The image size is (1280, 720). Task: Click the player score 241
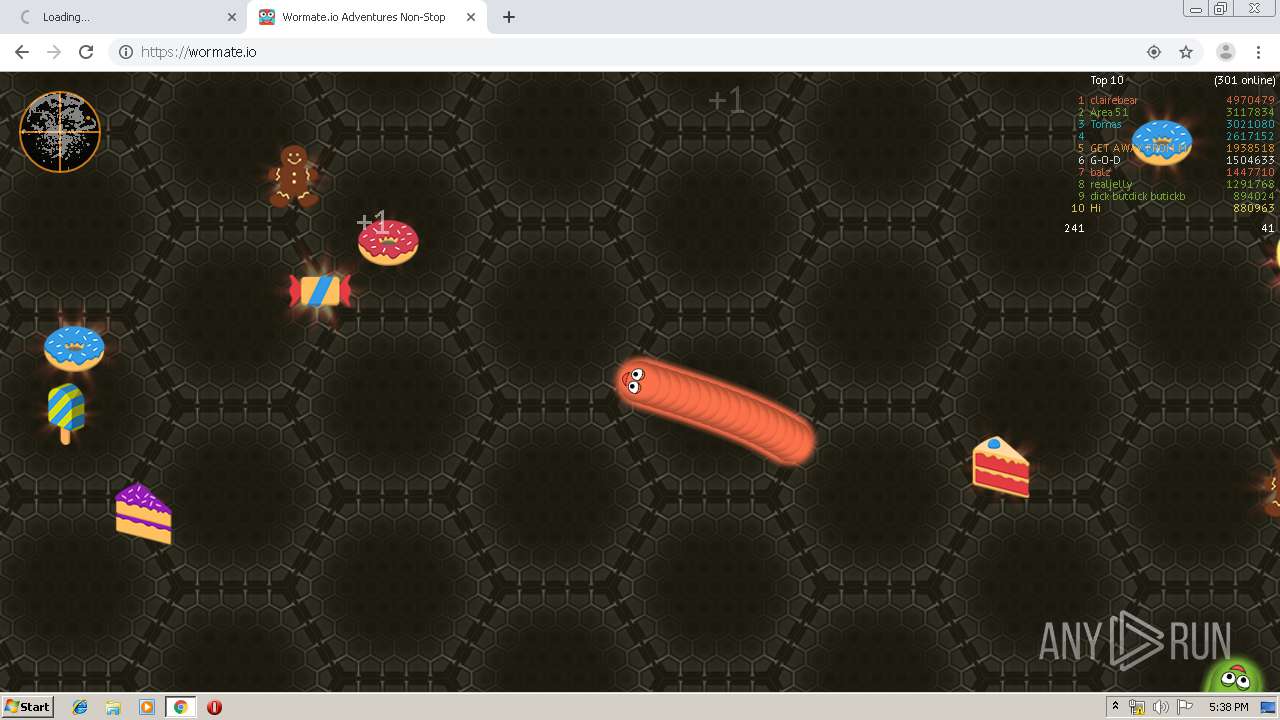coord(1074,228)
